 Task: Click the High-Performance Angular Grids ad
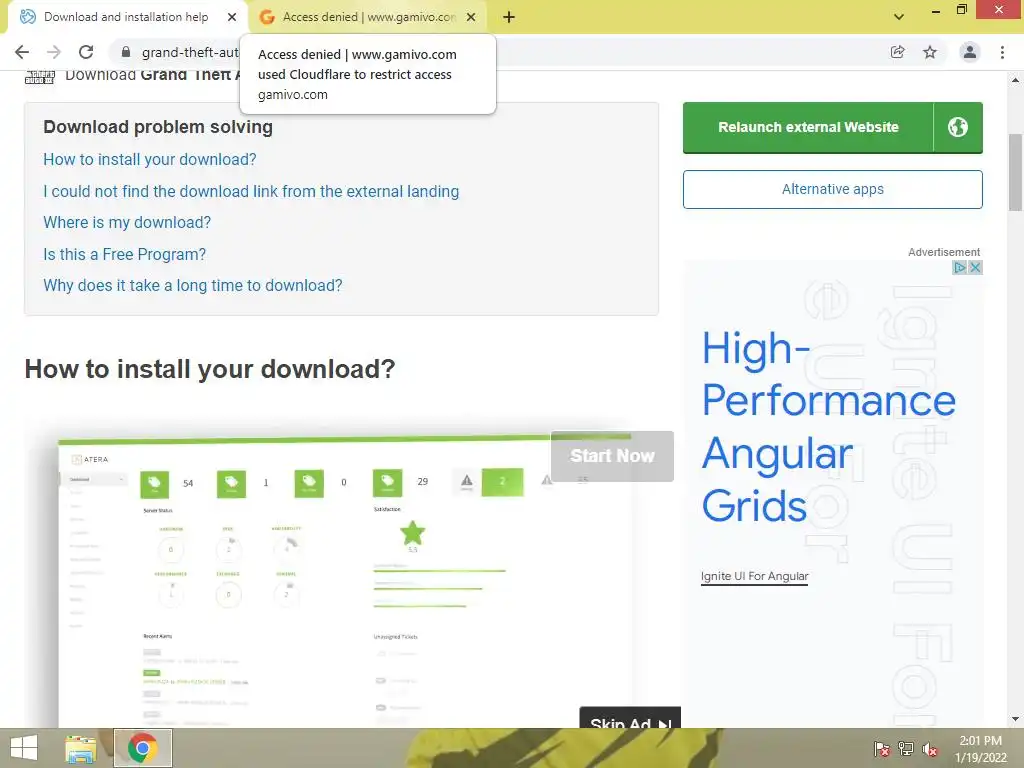coord(828,427)
